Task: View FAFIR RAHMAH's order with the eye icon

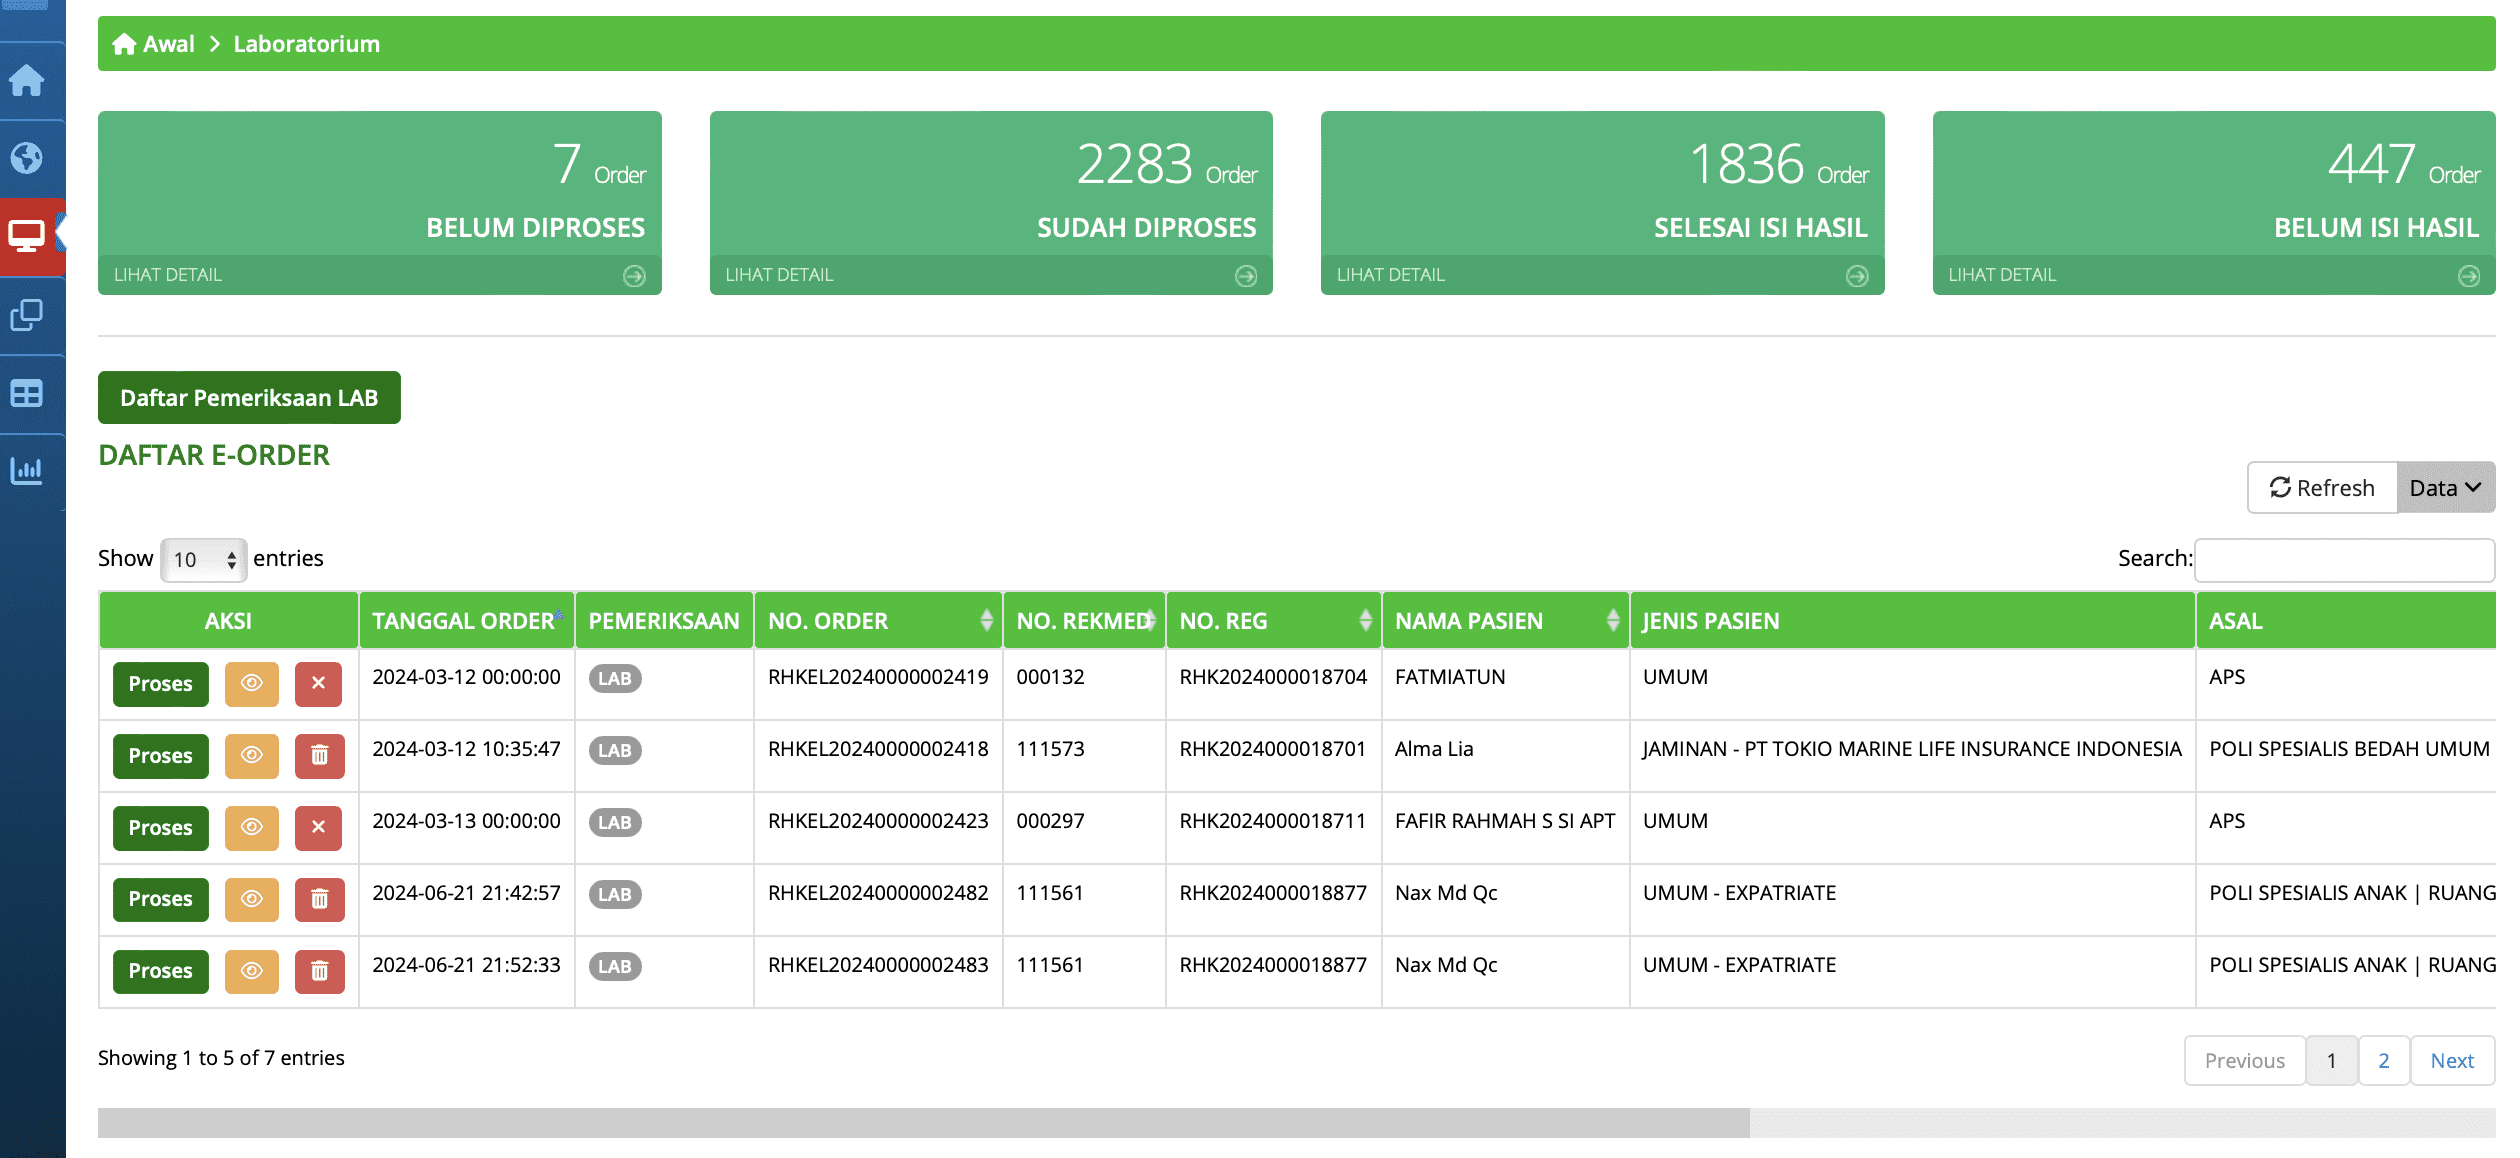Action: pyautogui.click(x=252, y=828)
